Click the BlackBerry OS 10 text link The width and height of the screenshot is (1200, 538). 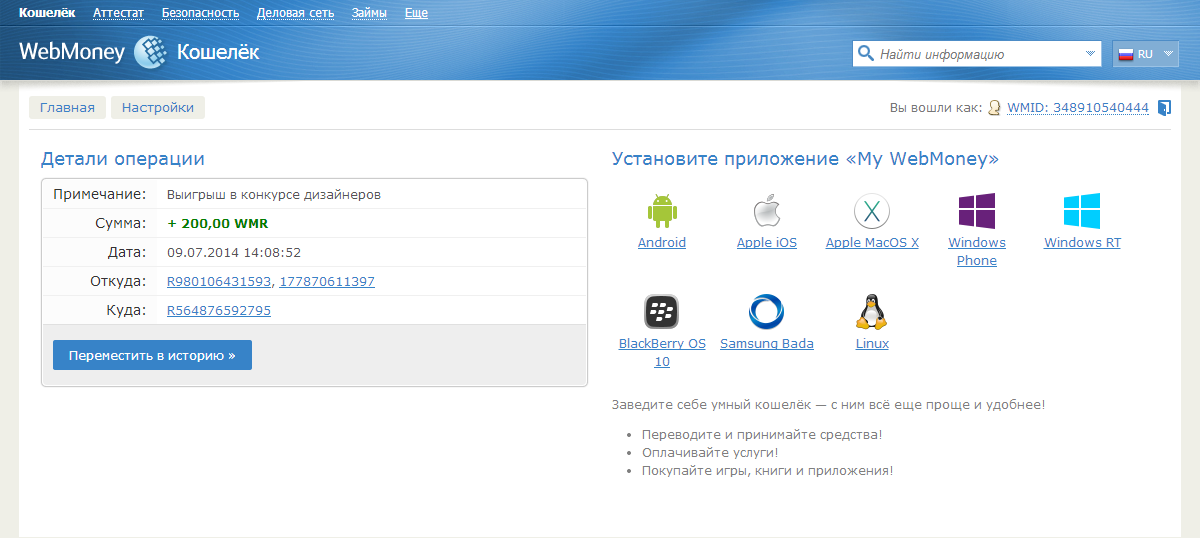point(662,353)
